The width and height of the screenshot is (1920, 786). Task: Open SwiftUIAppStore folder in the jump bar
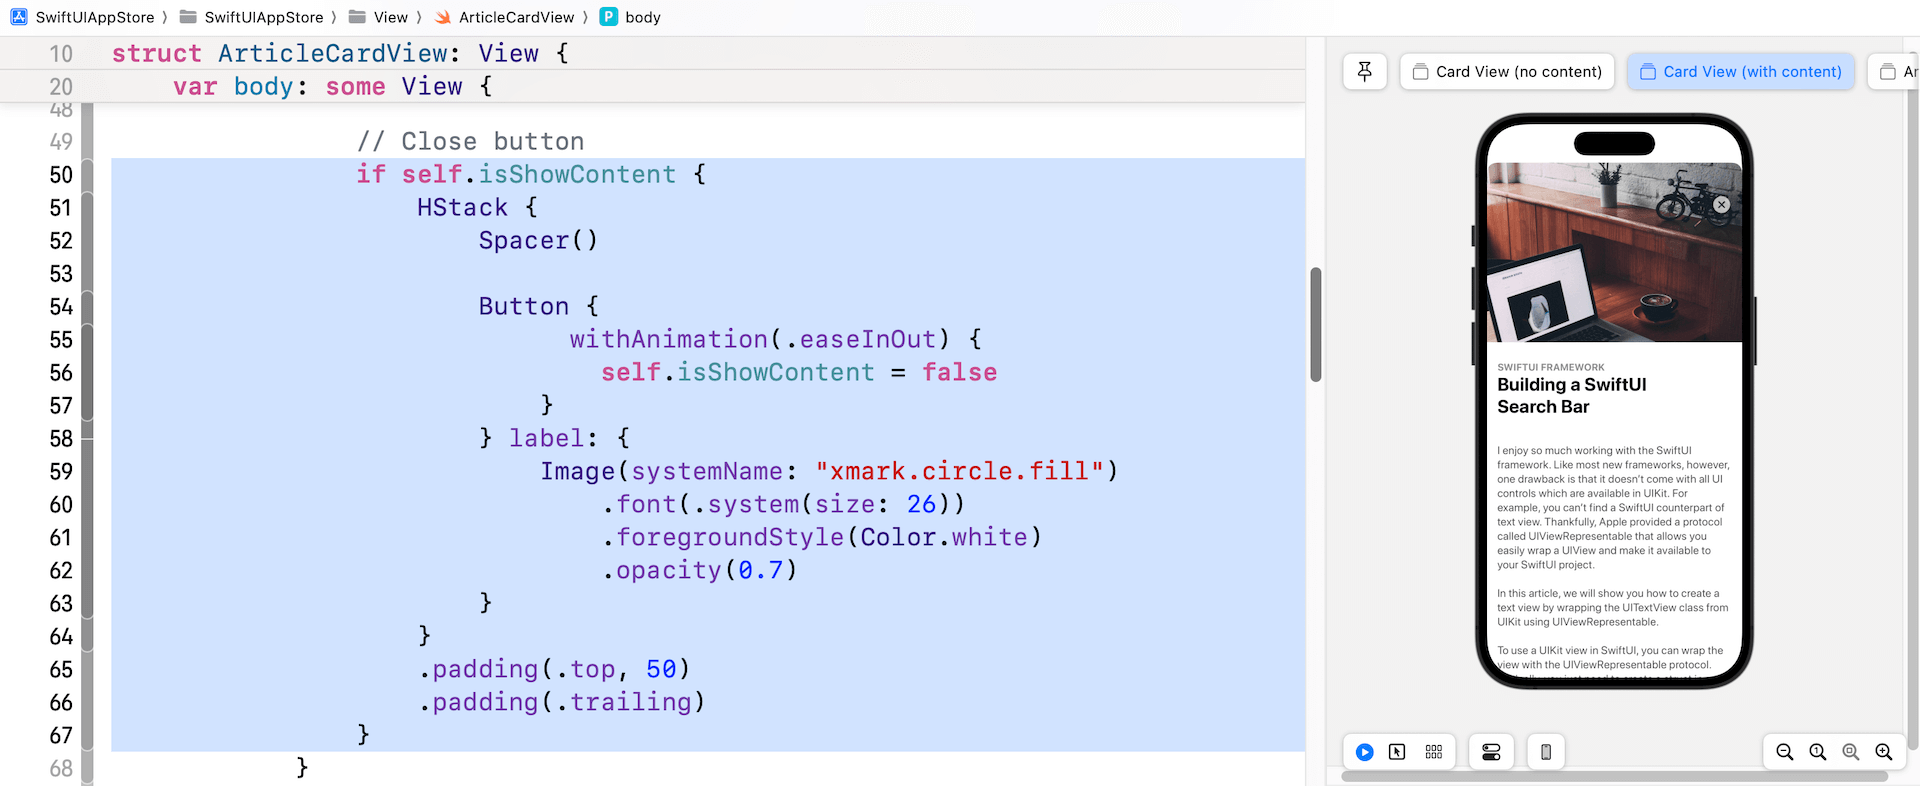point(252,17)
